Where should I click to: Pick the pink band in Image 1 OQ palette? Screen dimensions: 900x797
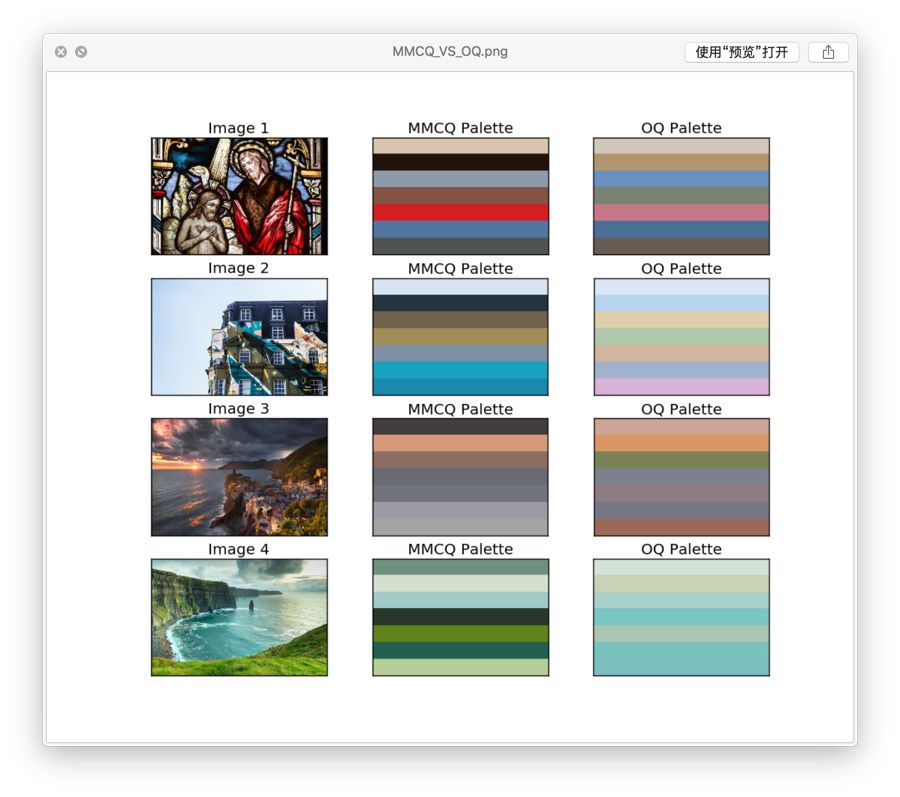[681, 213]
